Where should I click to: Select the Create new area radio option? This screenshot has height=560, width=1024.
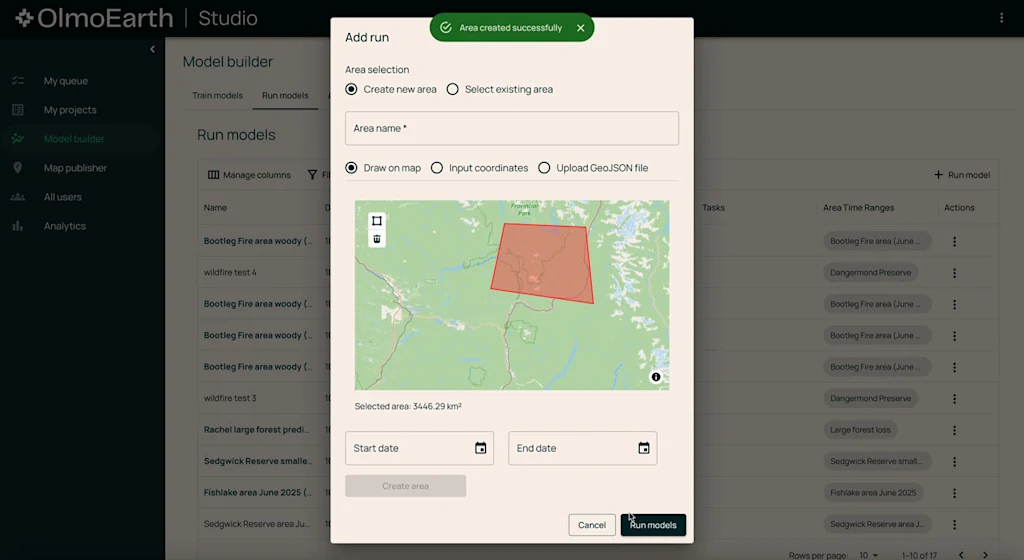(351, 89)
